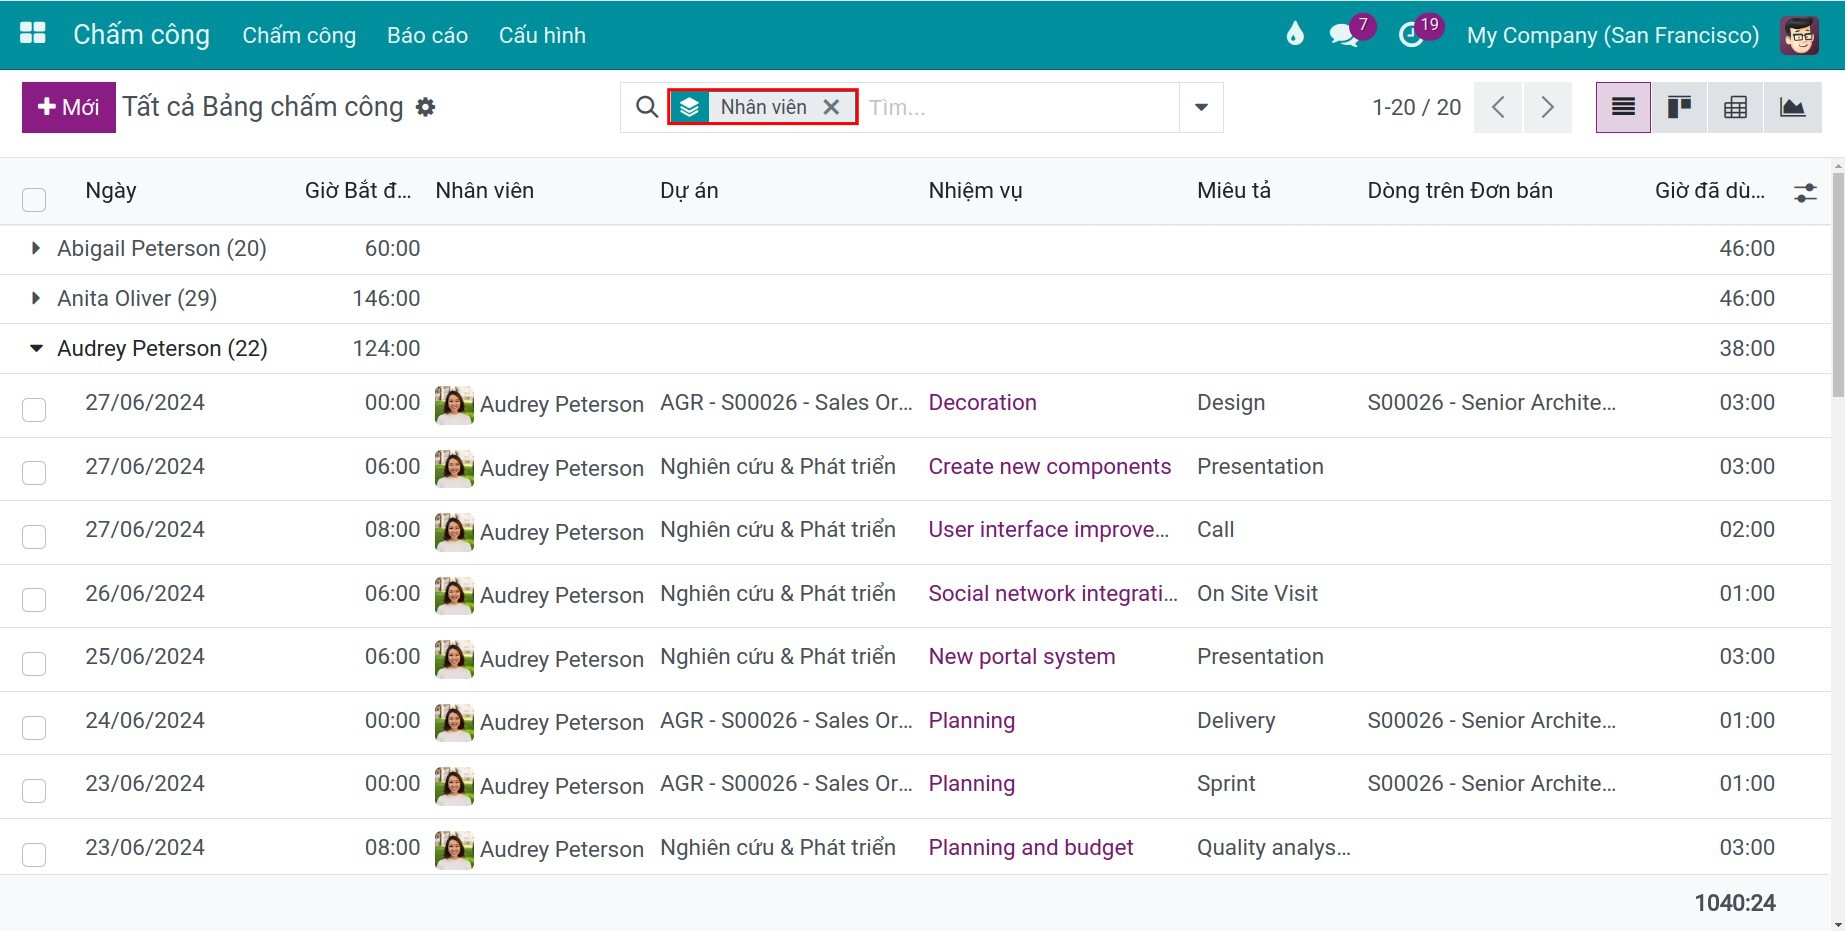
Task: Open the settings gear next to Tất cả Bảng chấm công
Action: click(425, 107)
